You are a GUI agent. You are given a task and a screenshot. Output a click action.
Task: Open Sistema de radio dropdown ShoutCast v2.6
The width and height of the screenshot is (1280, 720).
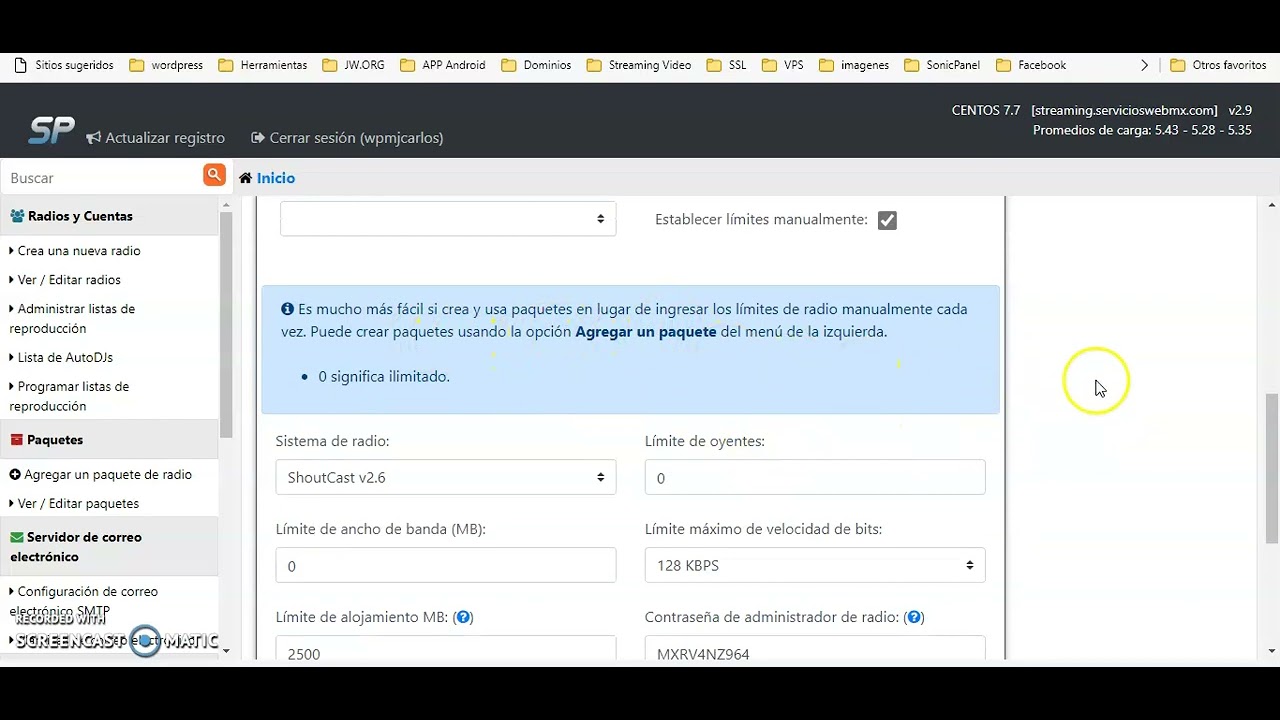[x=446, y=477]
